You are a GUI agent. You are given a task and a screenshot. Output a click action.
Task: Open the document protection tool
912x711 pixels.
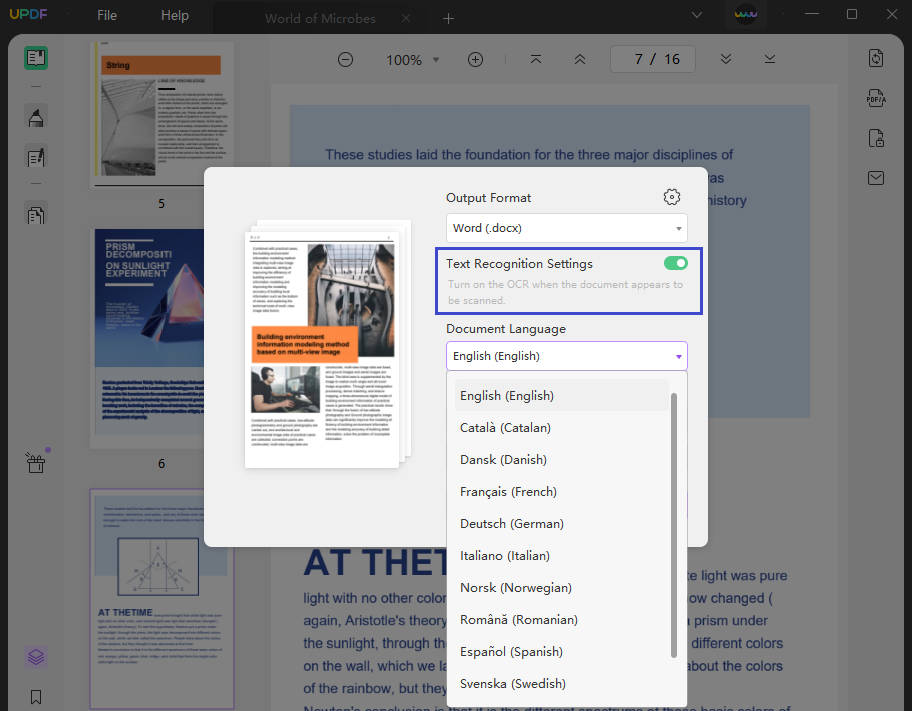coord(876,138)
